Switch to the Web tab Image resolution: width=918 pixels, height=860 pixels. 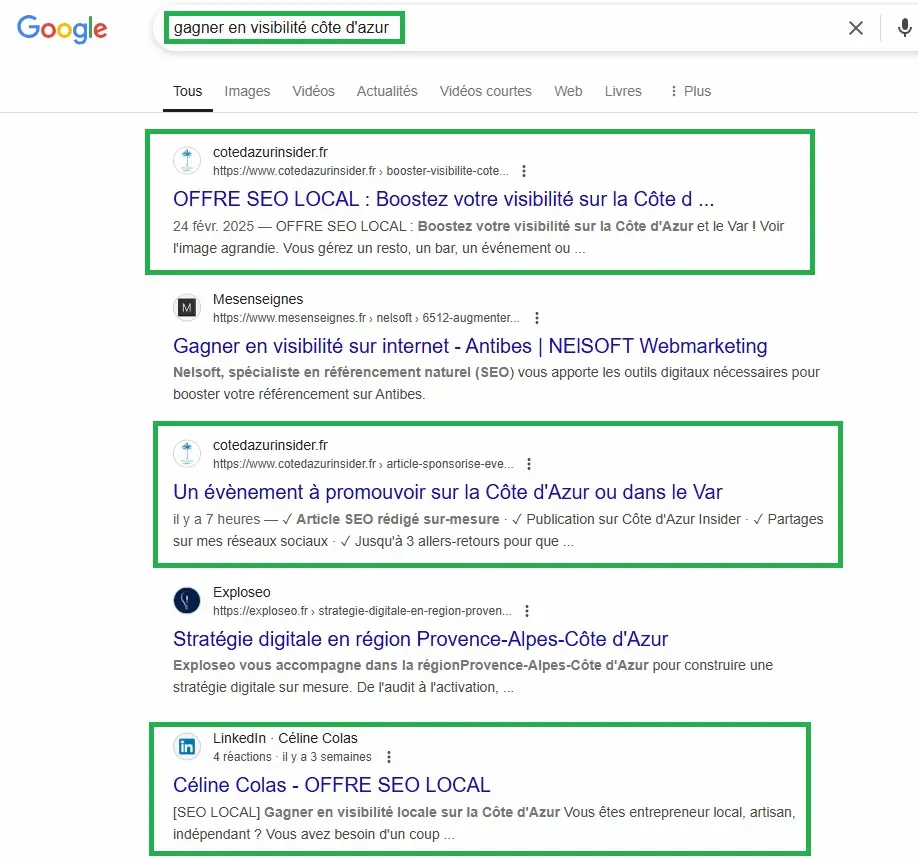coord(568,91)
